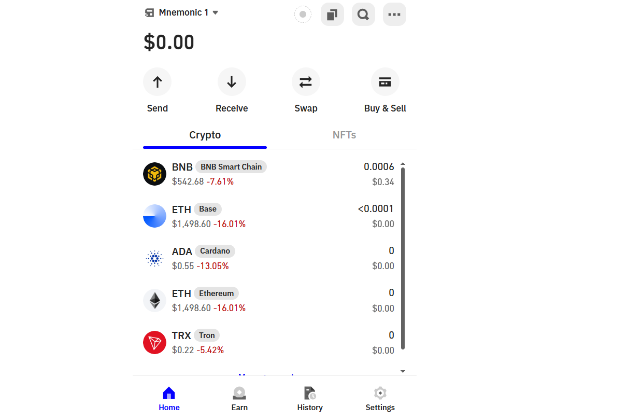Select the ADA Cardano asset
This screenshot has width=627, height=420.
coord(268,258)
